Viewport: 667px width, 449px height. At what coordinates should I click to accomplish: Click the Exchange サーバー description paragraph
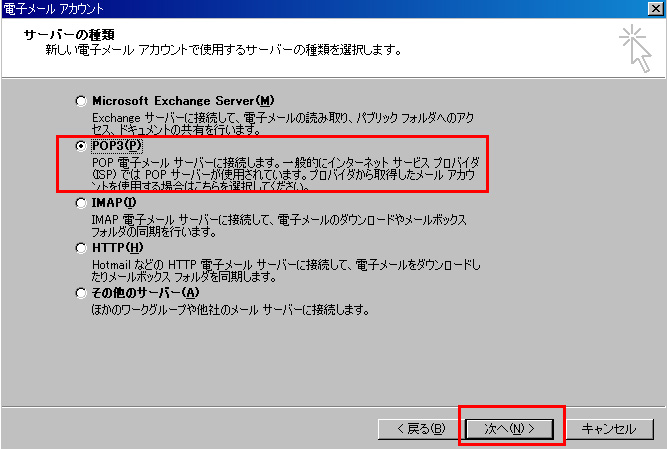(283, 124)
